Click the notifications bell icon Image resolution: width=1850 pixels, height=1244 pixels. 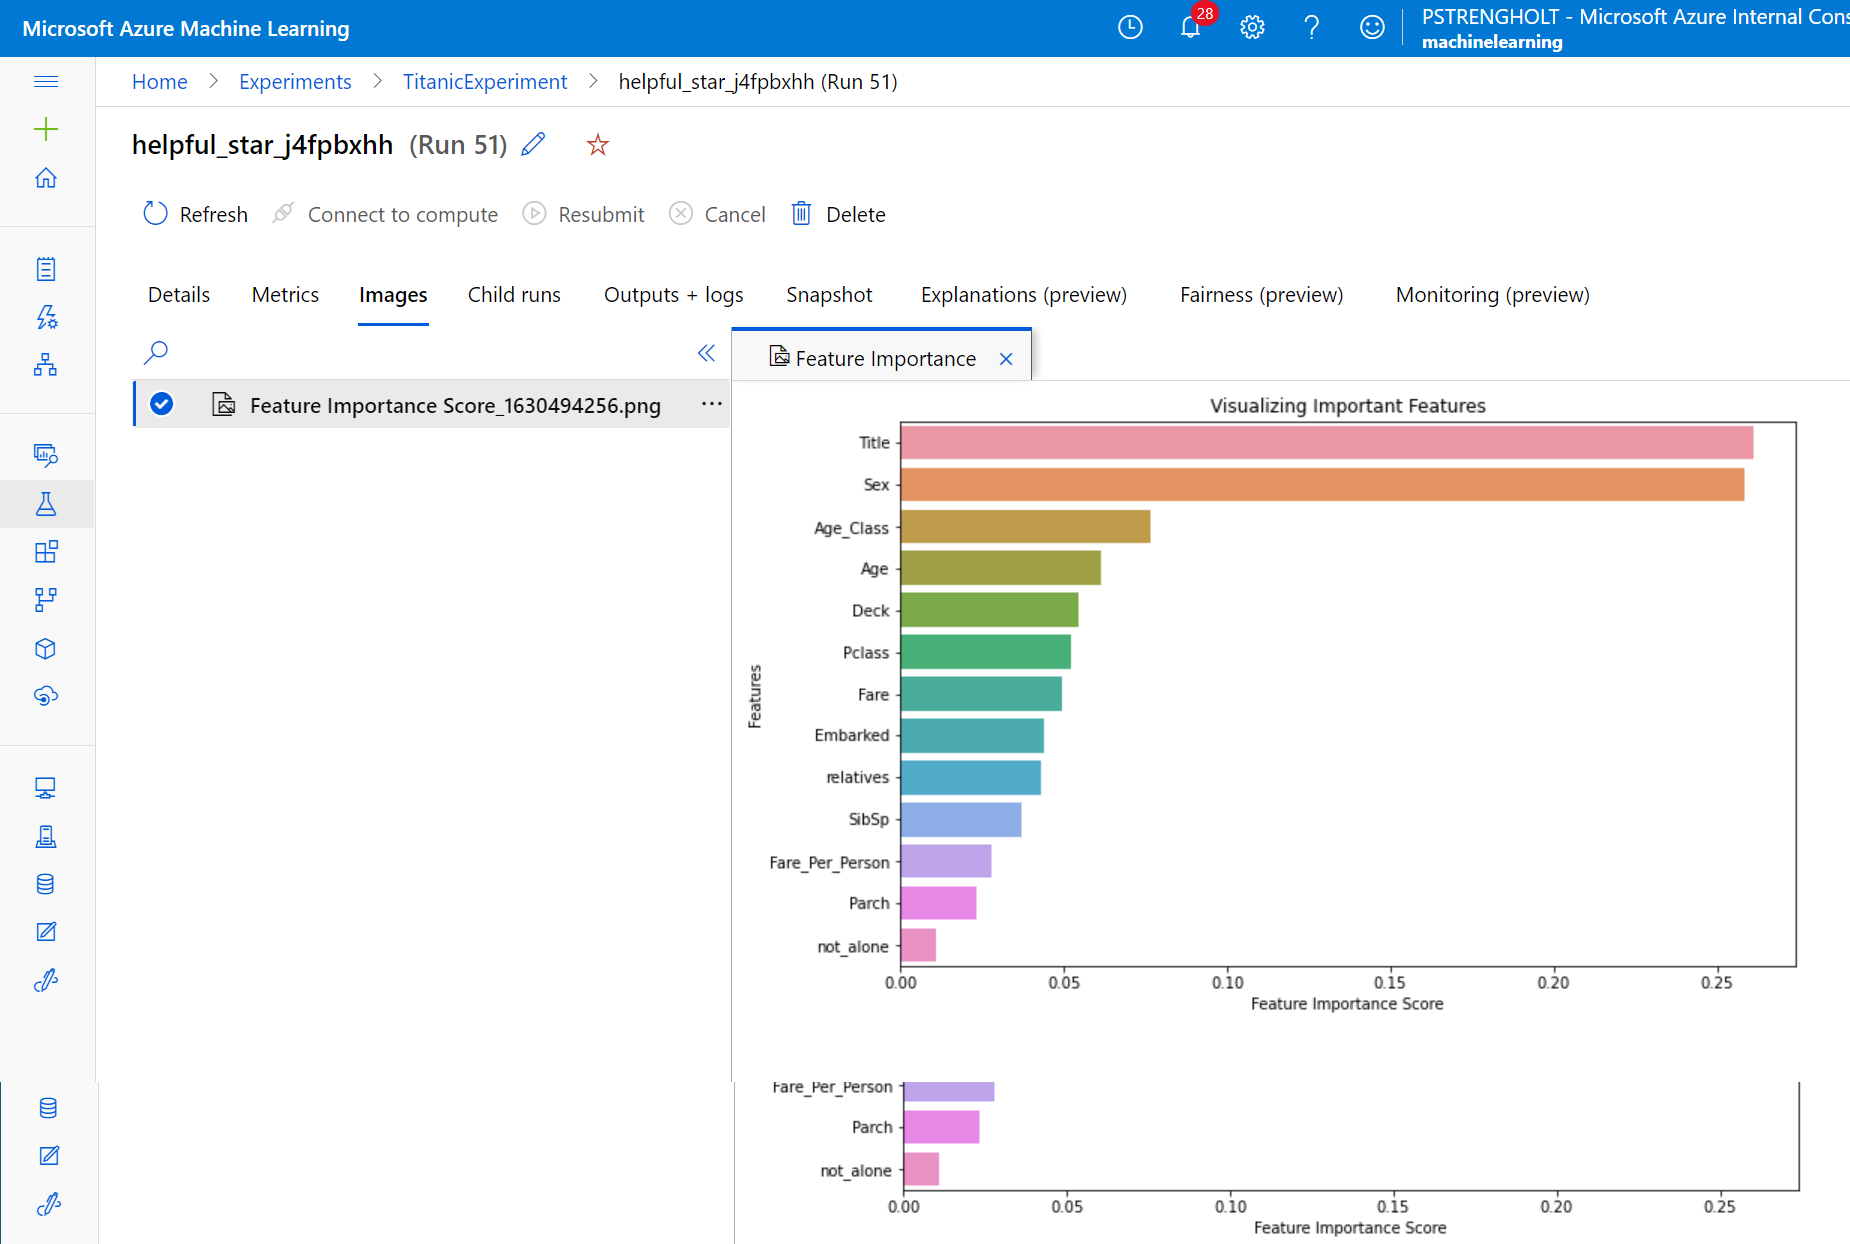[x=1190, y=27]
